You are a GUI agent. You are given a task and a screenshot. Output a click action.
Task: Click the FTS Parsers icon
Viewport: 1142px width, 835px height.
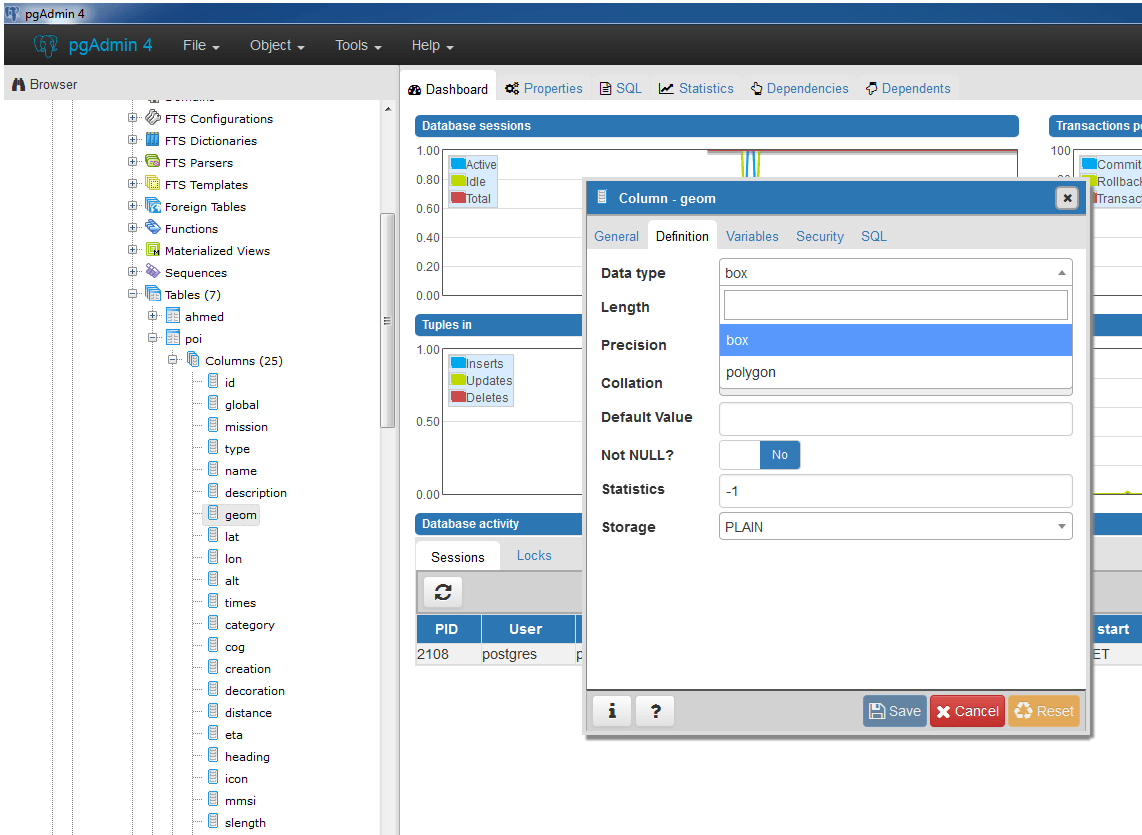(152, 161)
